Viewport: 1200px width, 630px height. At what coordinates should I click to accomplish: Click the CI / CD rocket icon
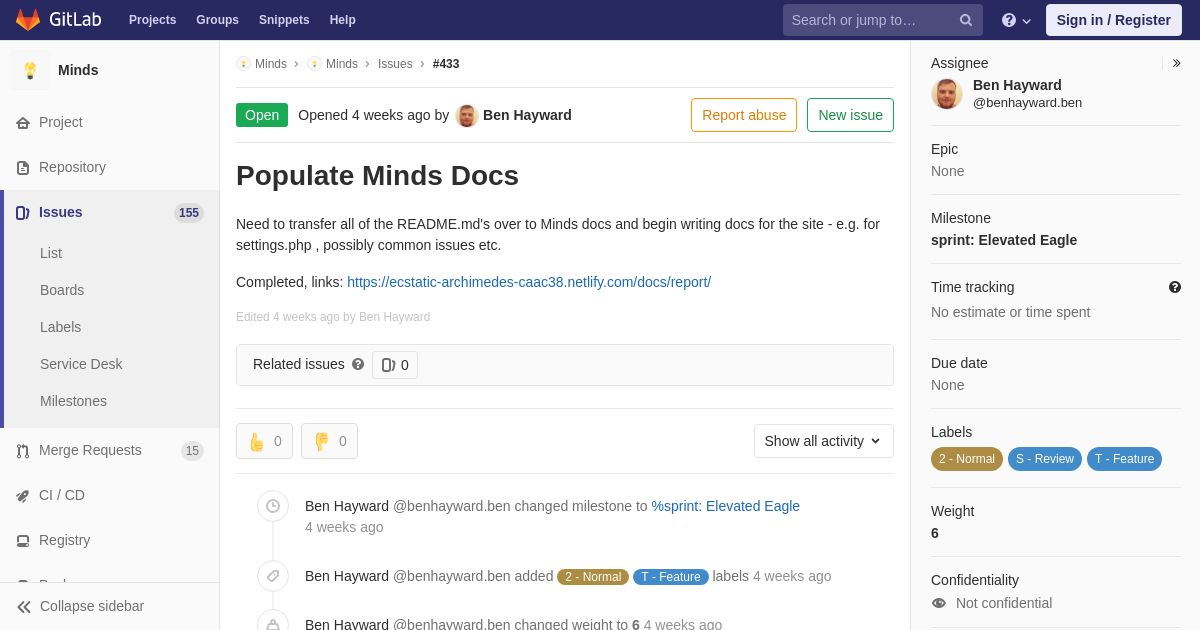[x=23, y=496]
